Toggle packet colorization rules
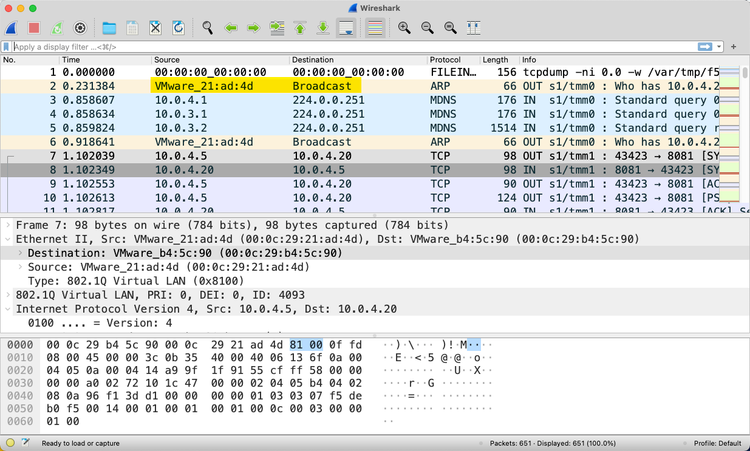This screenshot has height=451, width=750. click(375, 28)
